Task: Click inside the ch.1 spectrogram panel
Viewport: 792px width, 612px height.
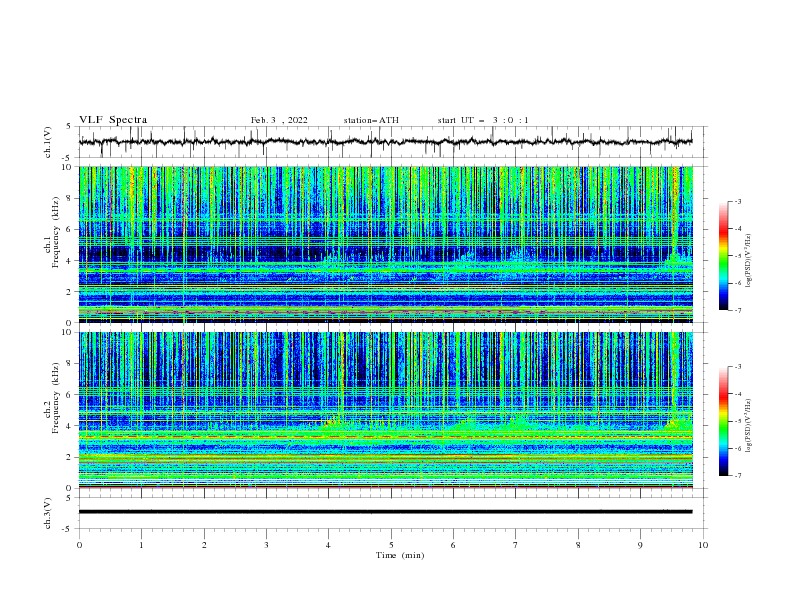Action: (x=386, y=244)
